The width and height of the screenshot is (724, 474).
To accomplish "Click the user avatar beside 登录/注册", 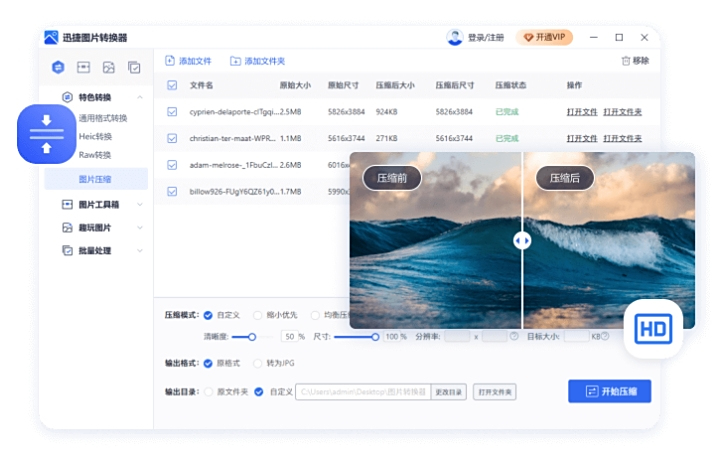I will click(x=455, y=37).
